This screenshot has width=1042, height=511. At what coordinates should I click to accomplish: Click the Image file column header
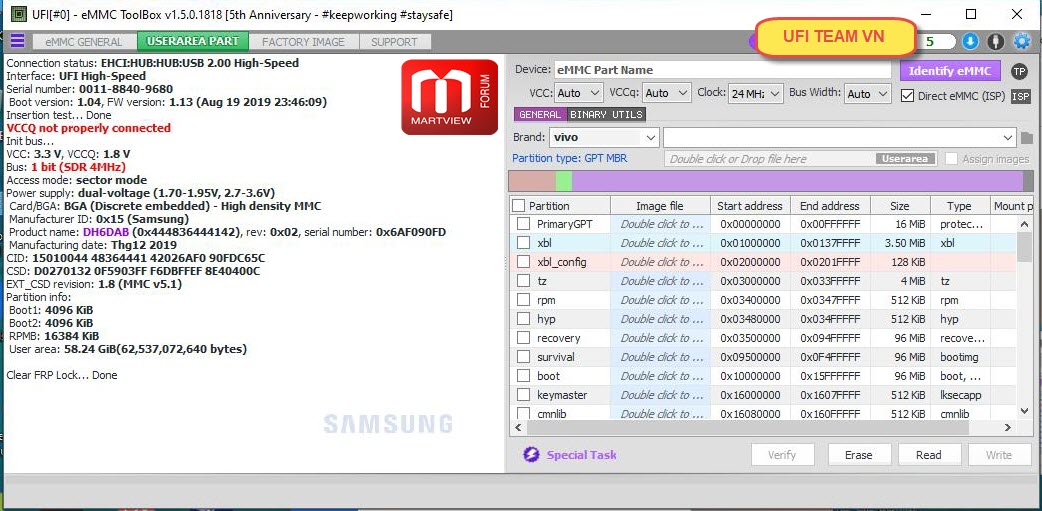point(660,206)
